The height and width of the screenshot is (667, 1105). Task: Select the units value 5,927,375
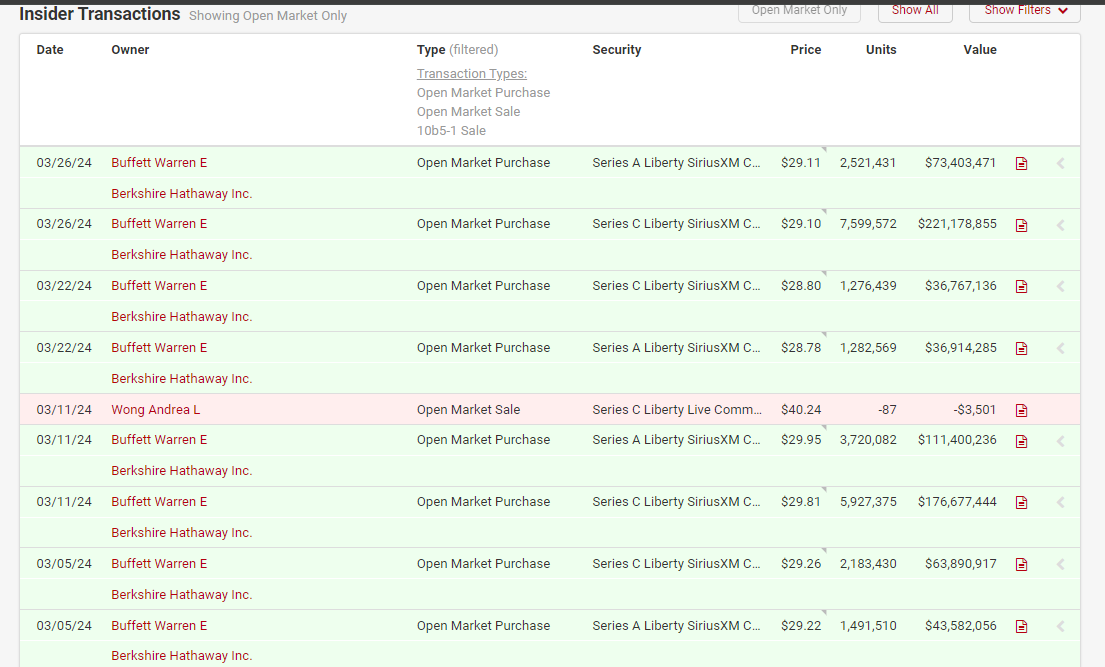[868, 501]
